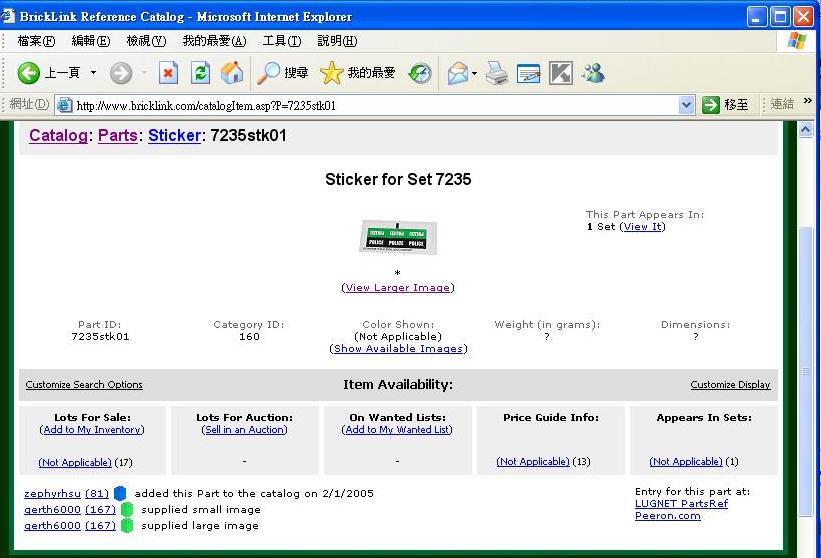This screenshot has width=821, height=558.
Task: Click the K toolbar icon
Action: tap(561, 73)
